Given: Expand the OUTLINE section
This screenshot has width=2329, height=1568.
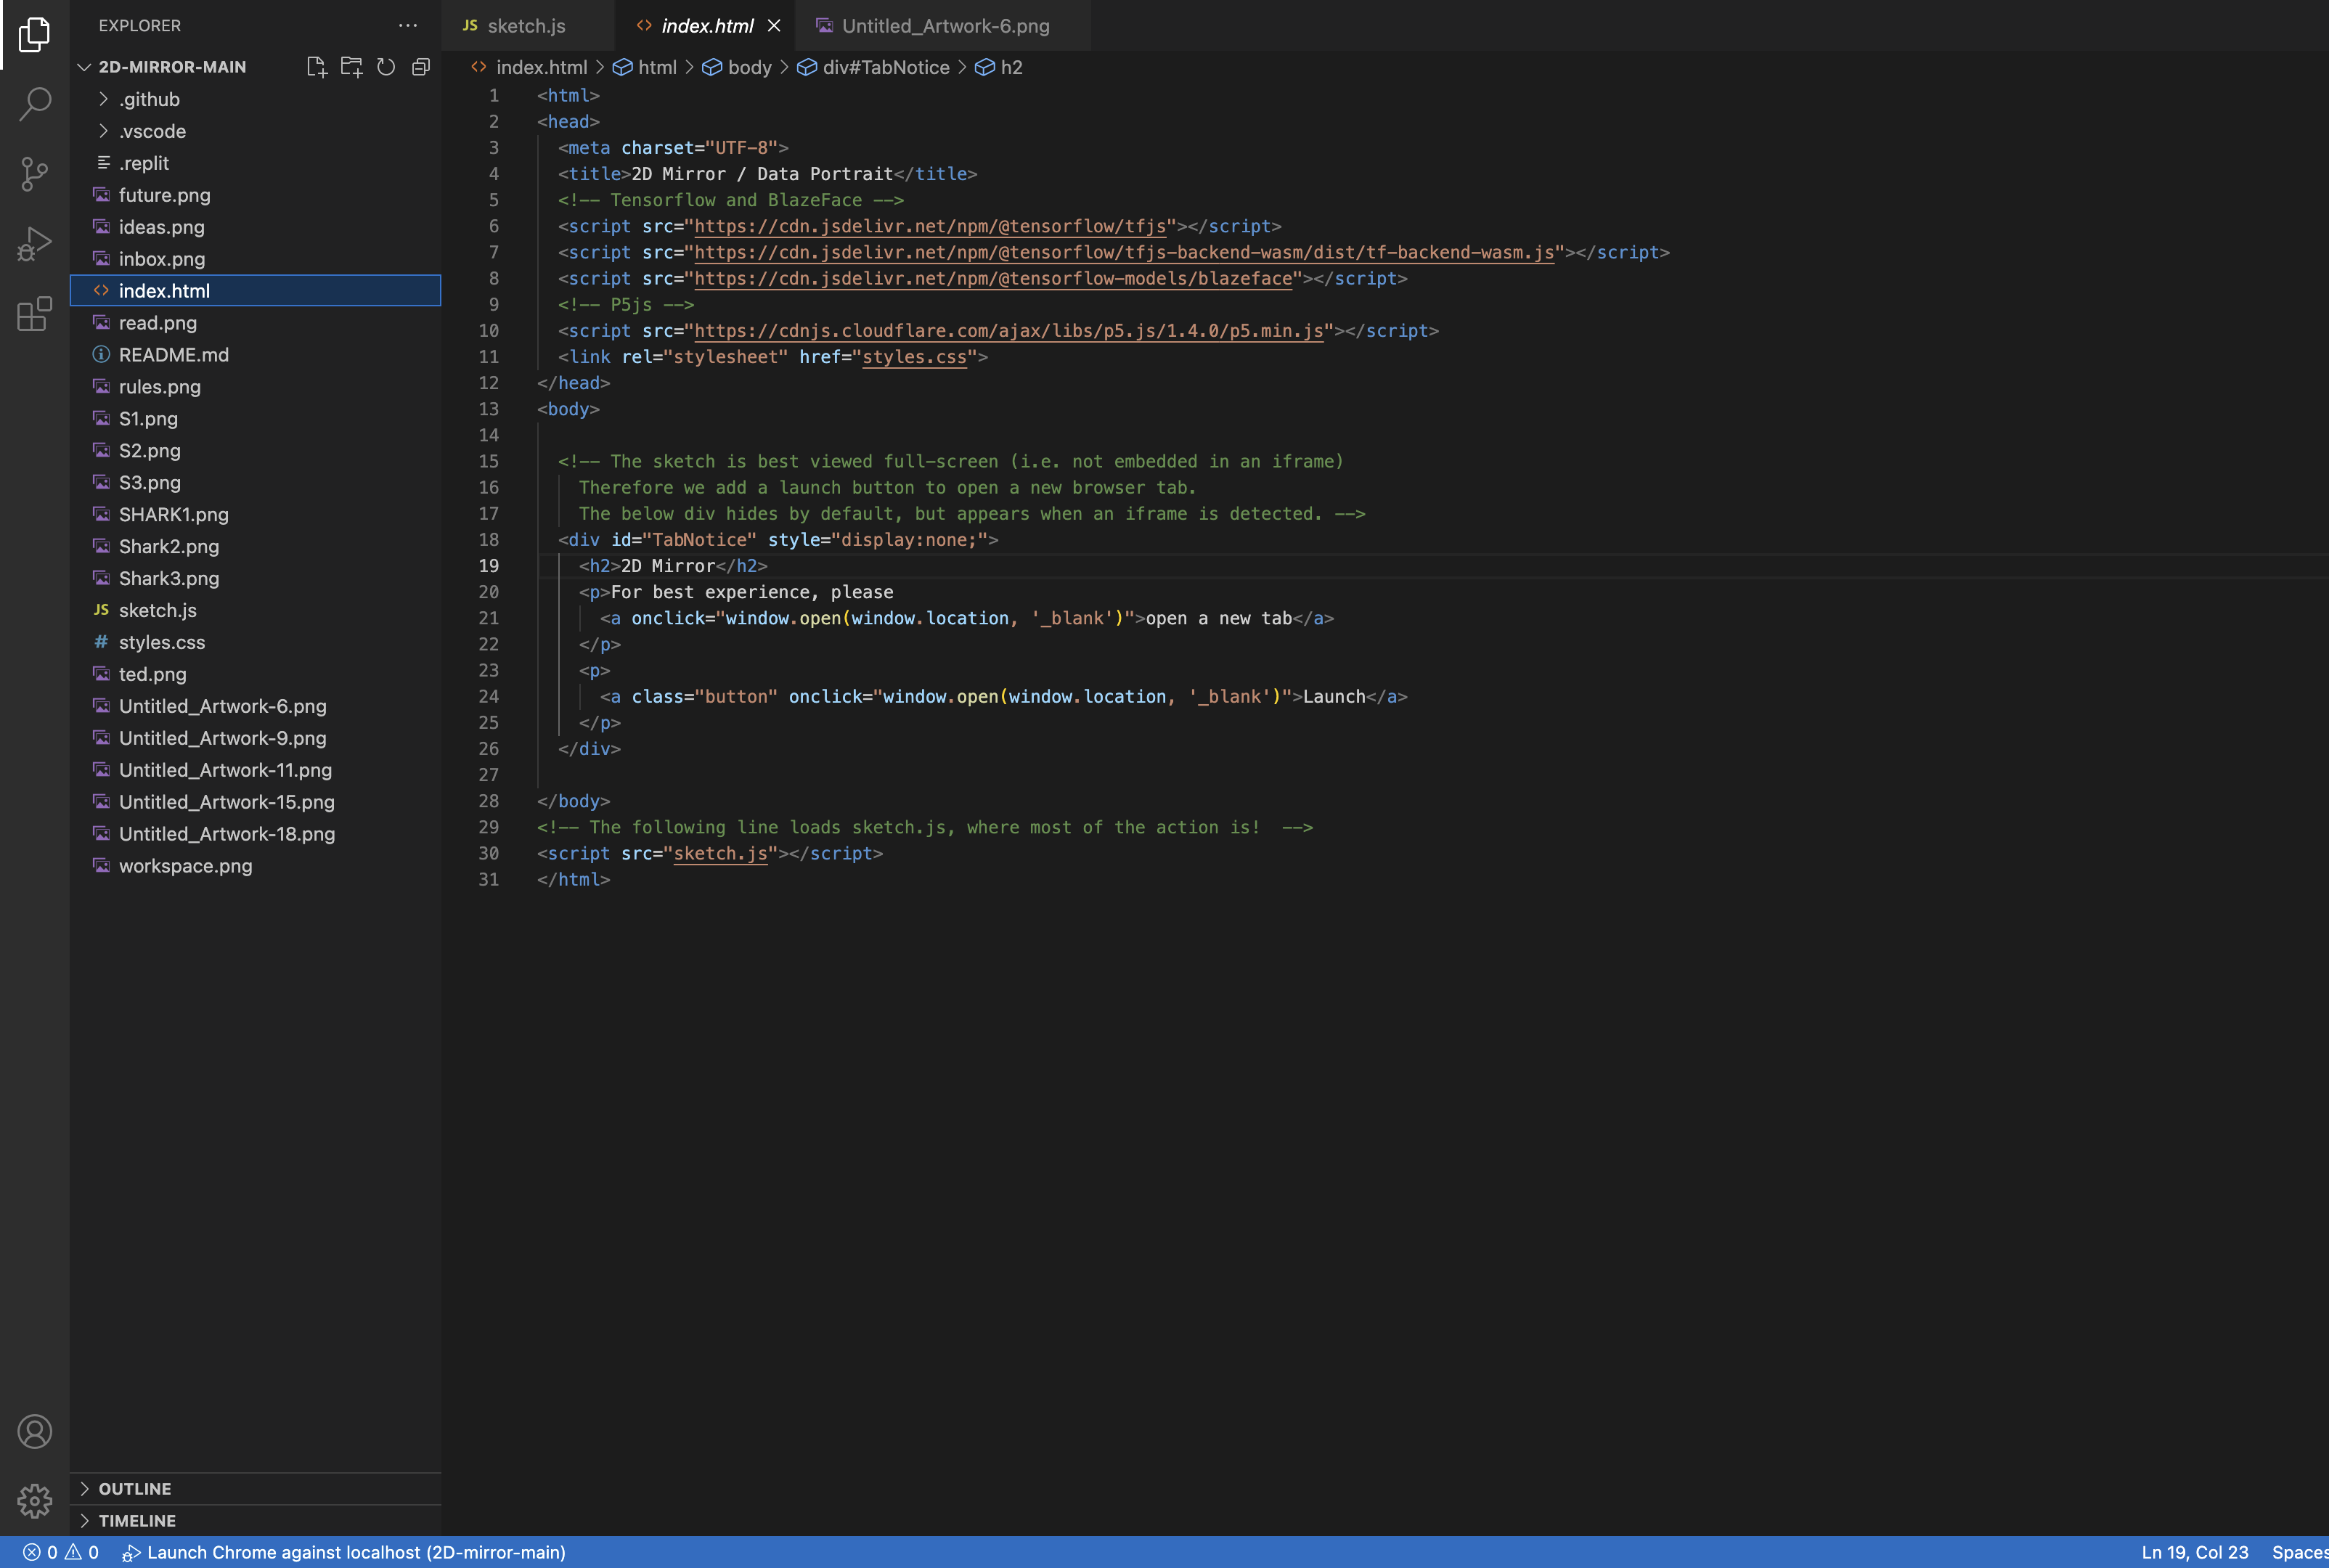Looking at the screenshot, I should (x=134, y=1488).
